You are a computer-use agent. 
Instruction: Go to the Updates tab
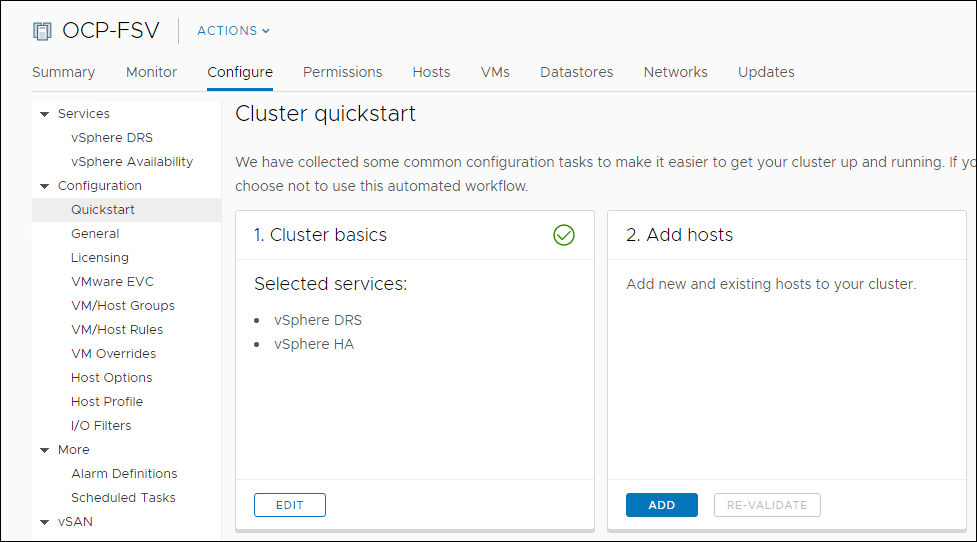766,72
